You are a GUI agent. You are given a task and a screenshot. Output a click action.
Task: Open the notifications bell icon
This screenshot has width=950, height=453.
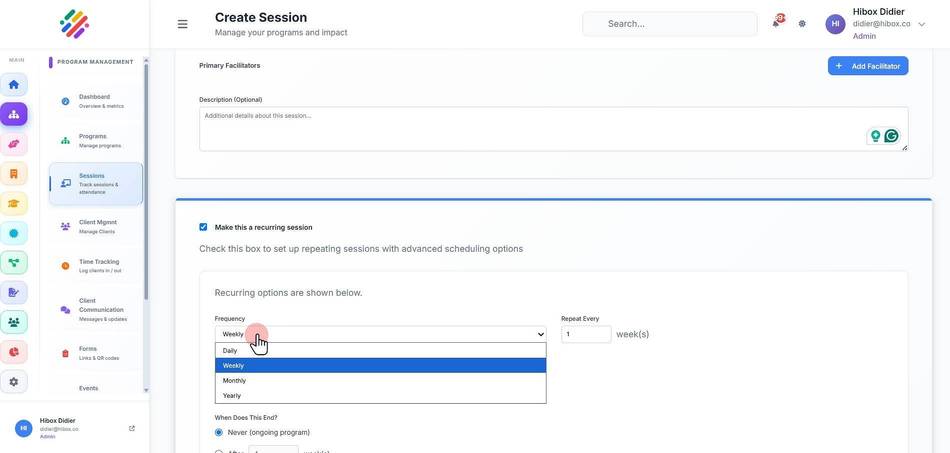click(x=776, y=24)
